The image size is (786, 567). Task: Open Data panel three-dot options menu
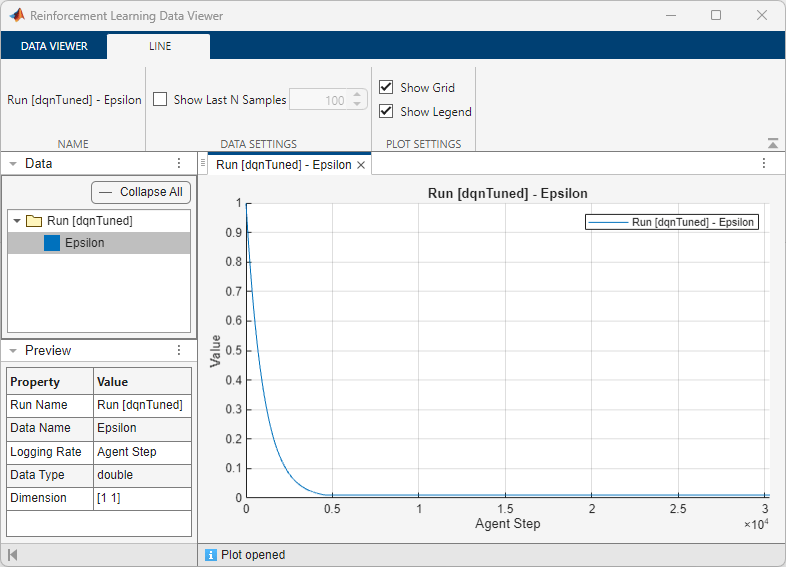pyautogui.click(x=179, y=163)
